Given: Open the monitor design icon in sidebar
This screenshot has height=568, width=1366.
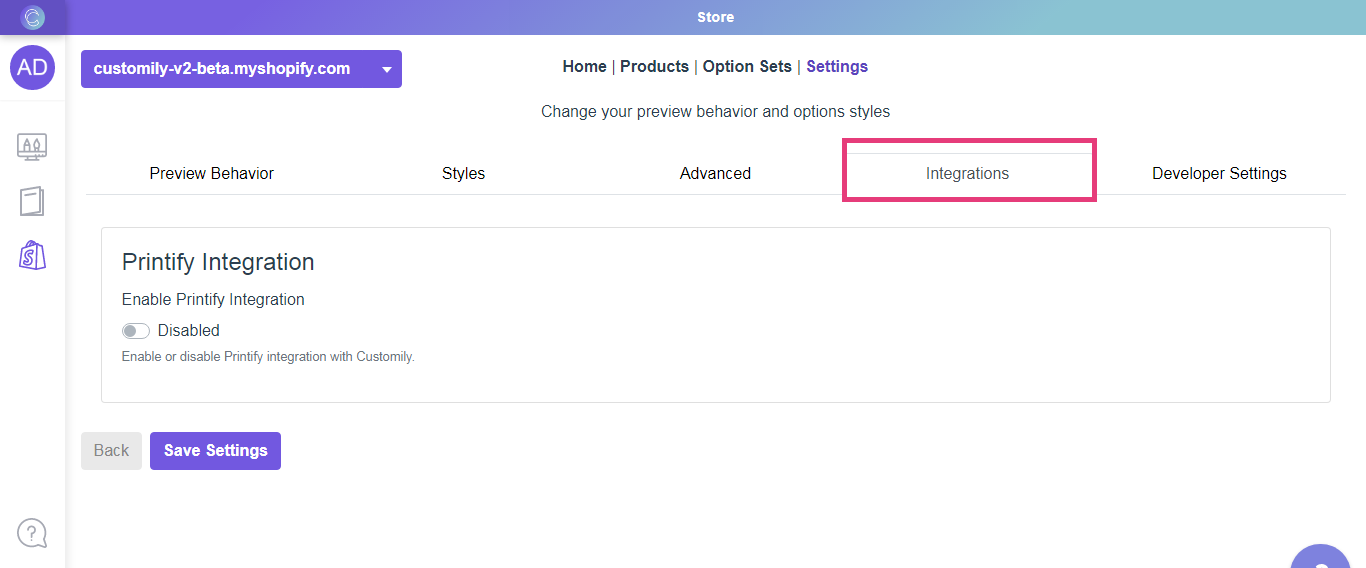Looking at the screenshot, I should [32, 147].
